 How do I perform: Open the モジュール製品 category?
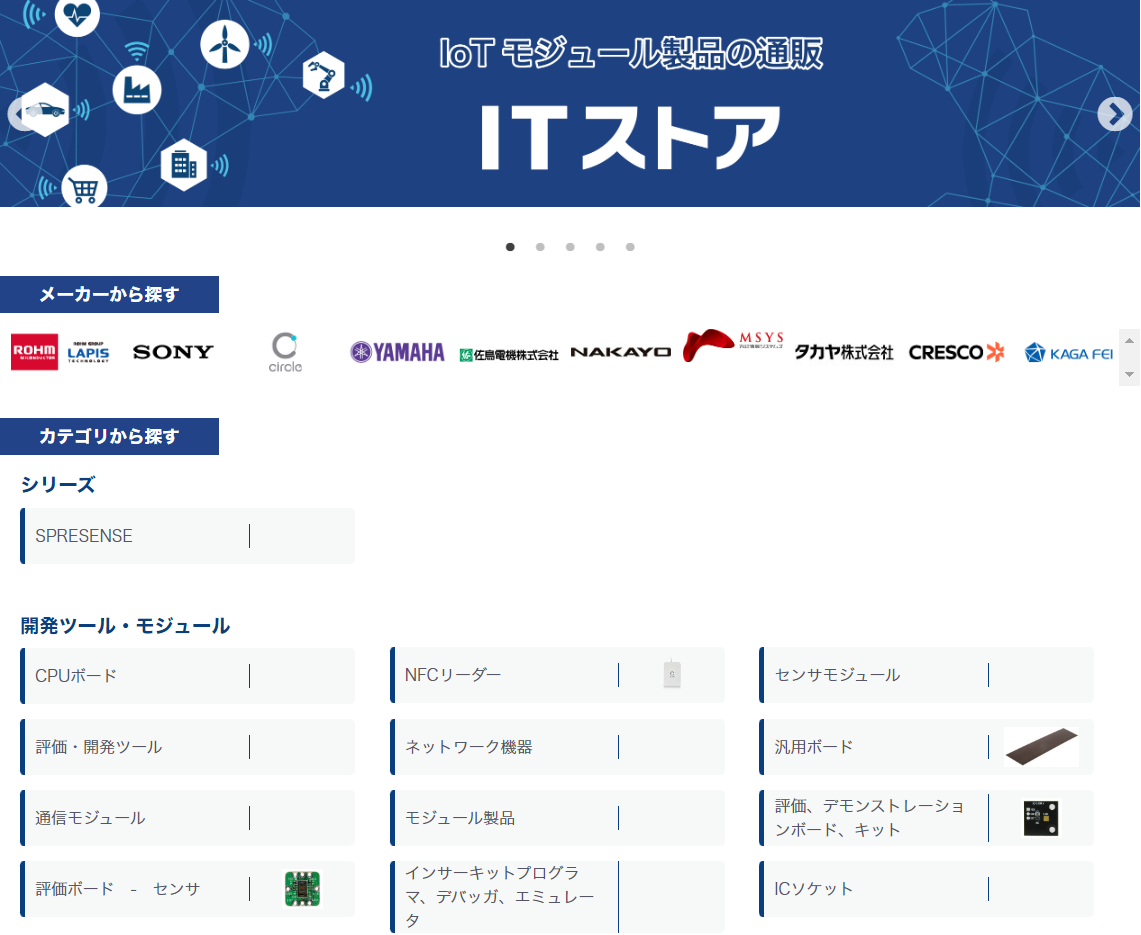pyautogui.click(x=557, y=818)
